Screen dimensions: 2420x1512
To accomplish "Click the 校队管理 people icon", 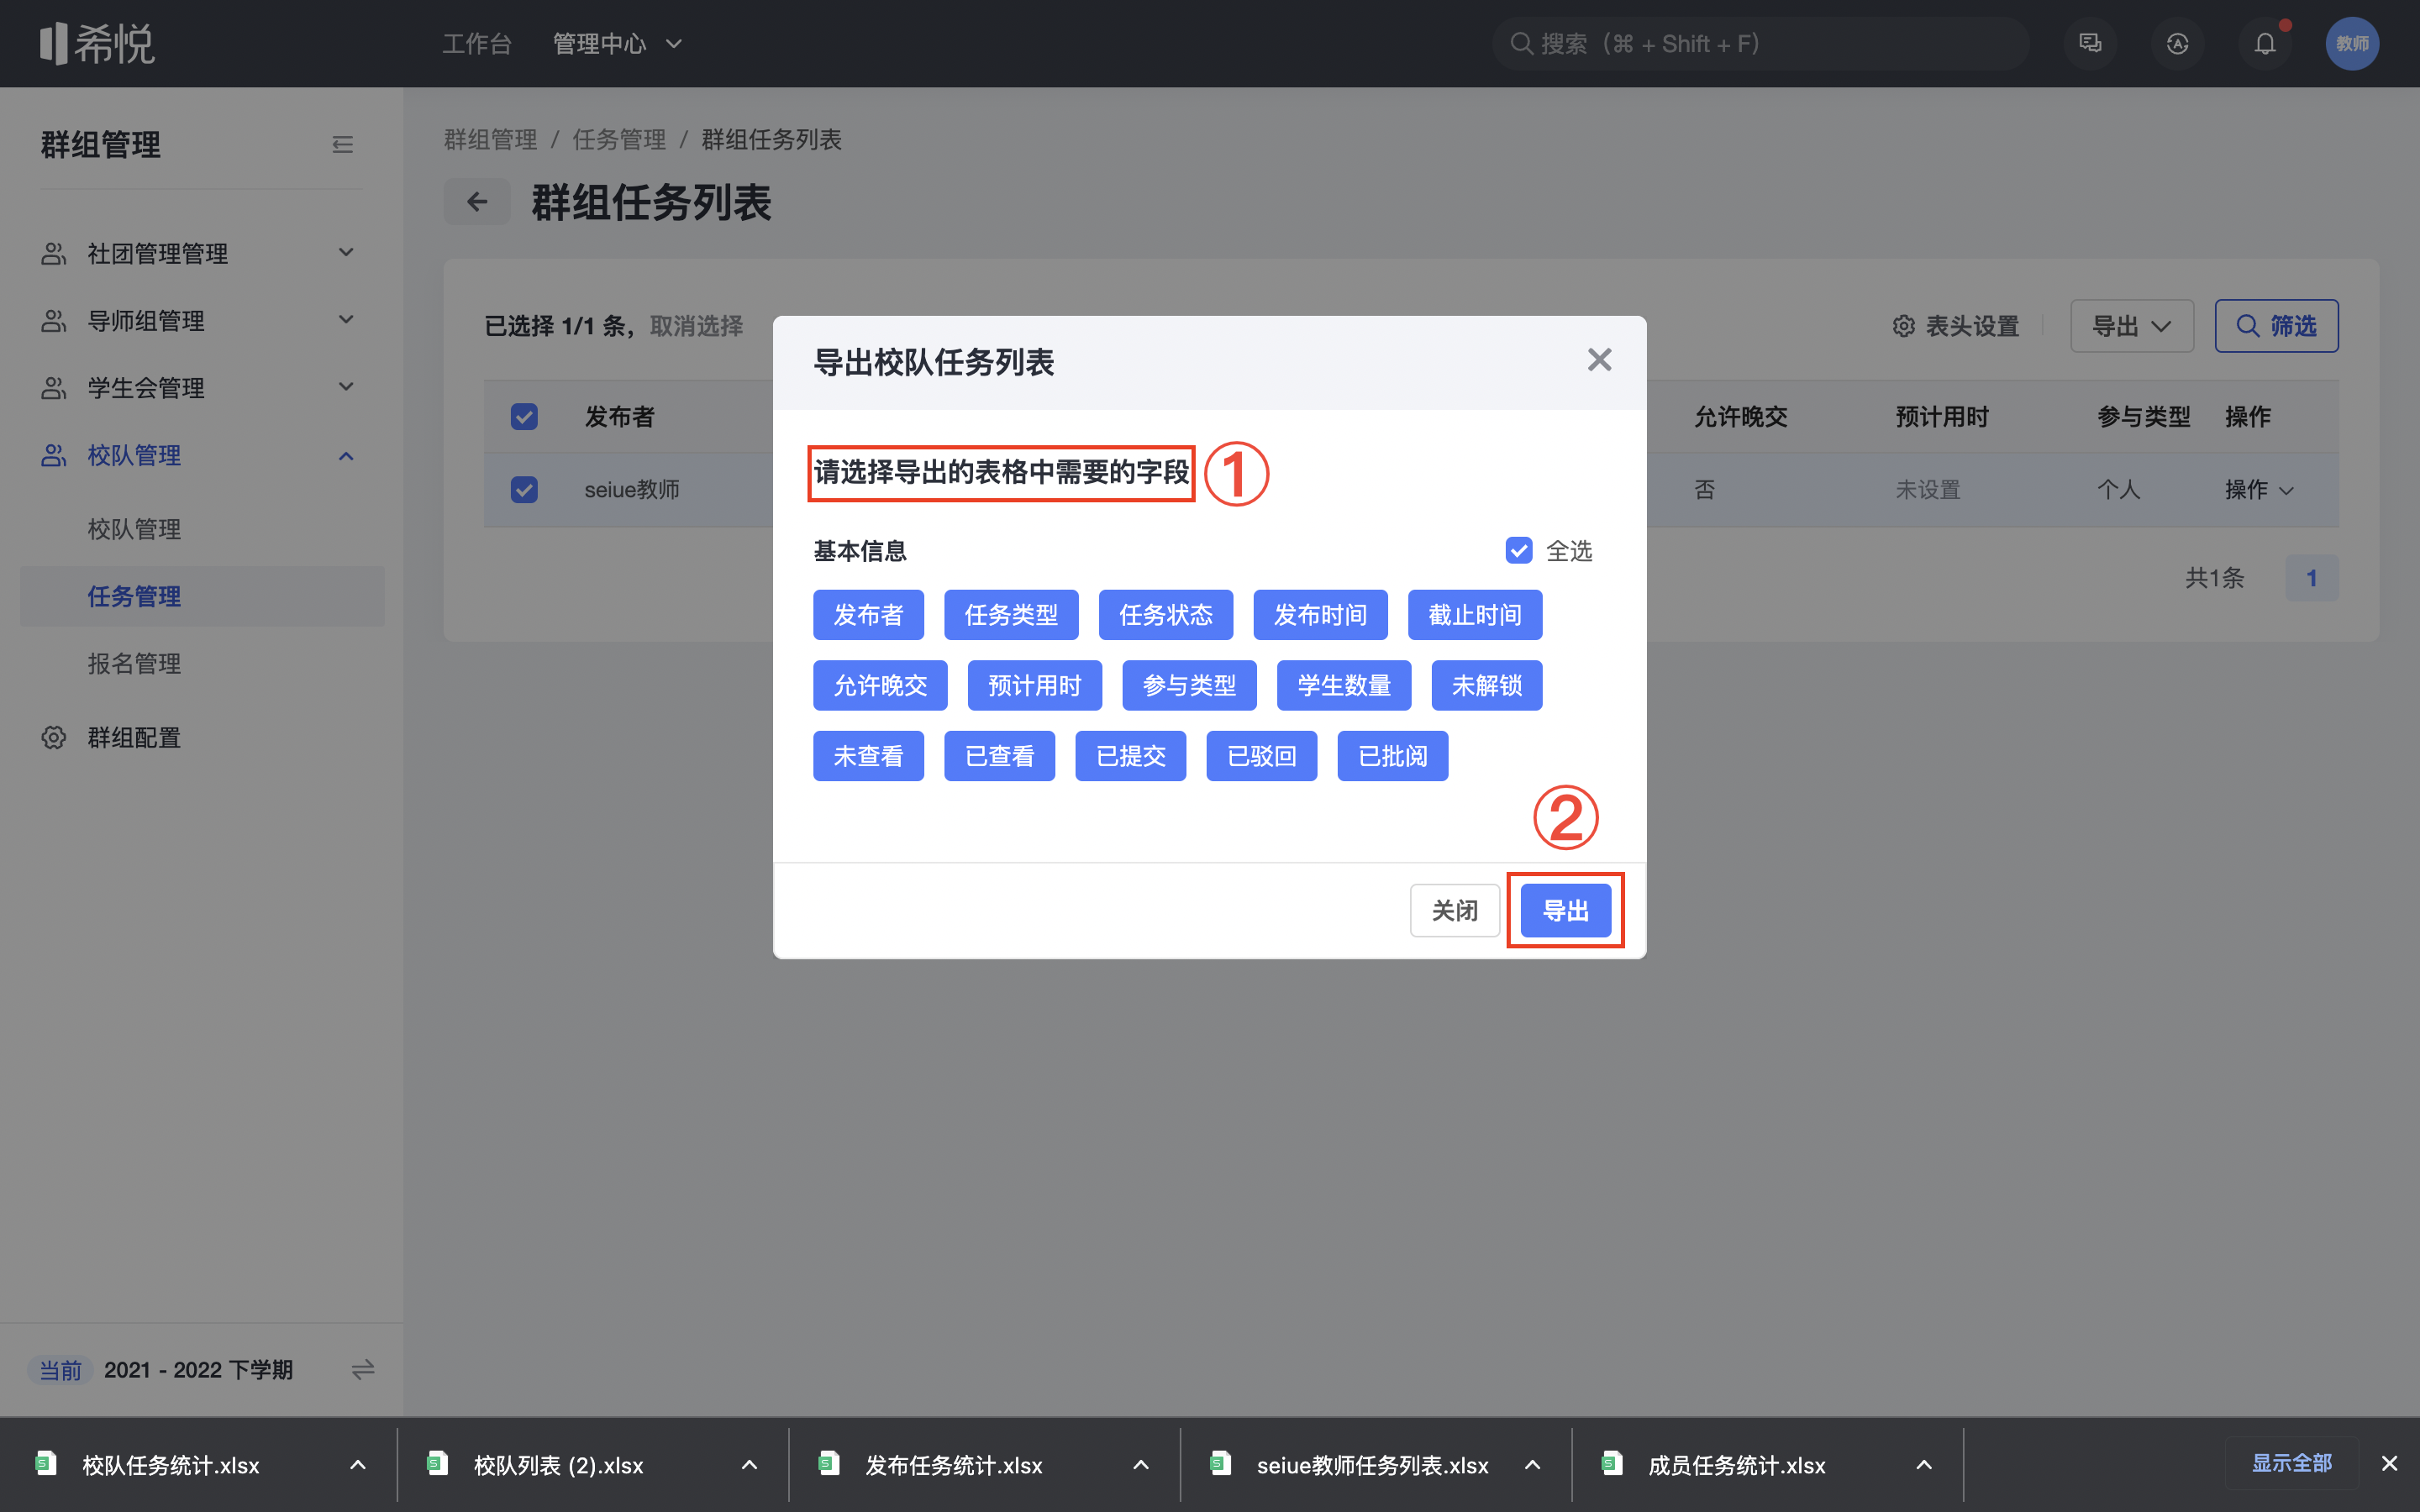I will tap(53, 455).
